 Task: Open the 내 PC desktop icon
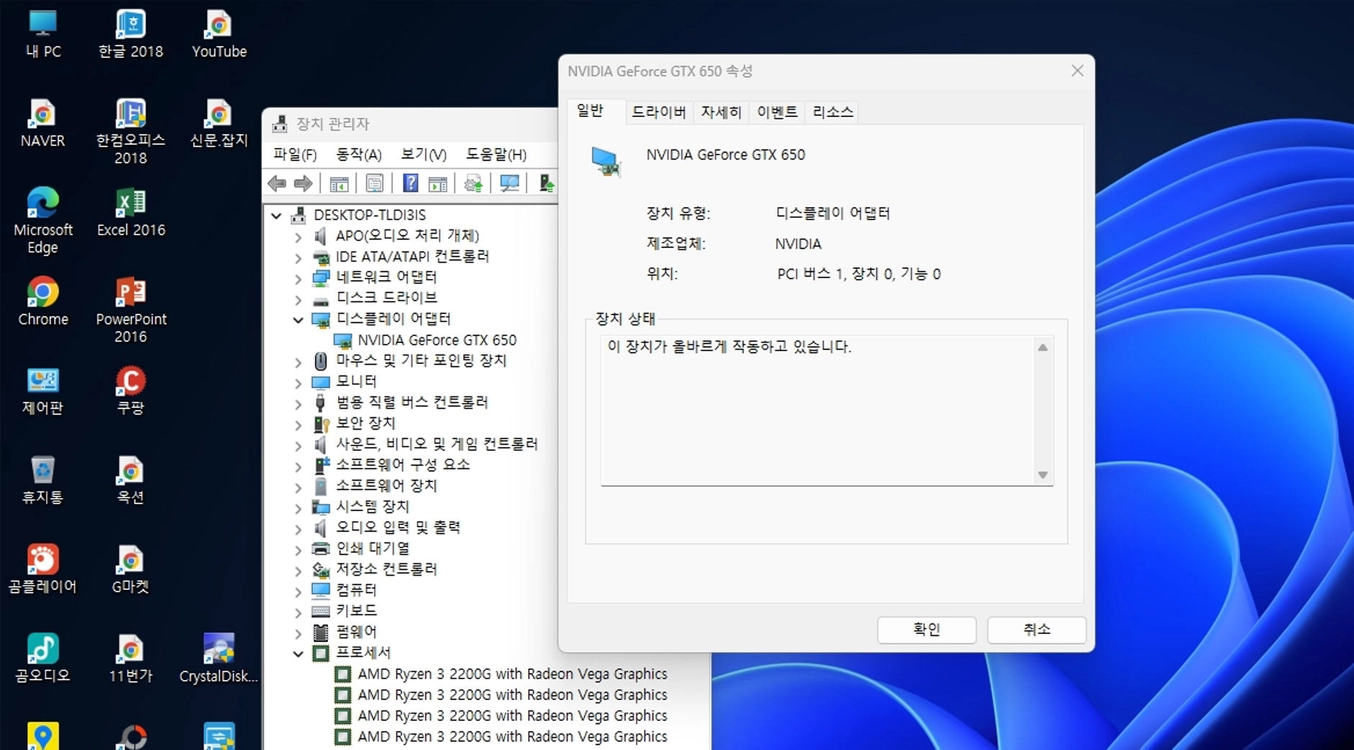point(42,34)
